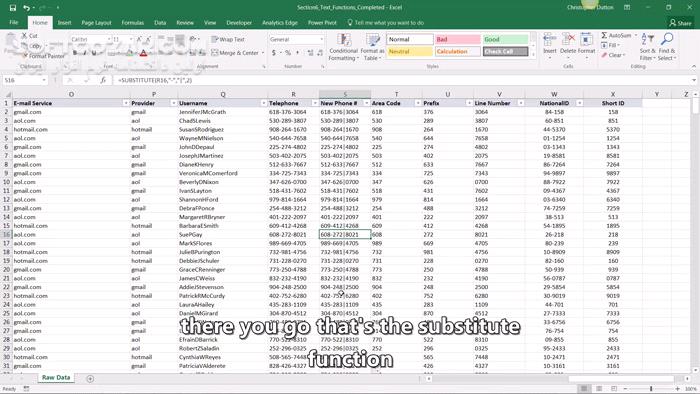Expand the formula bar
This screenshot has width=700, height=394.
(694, 80)
